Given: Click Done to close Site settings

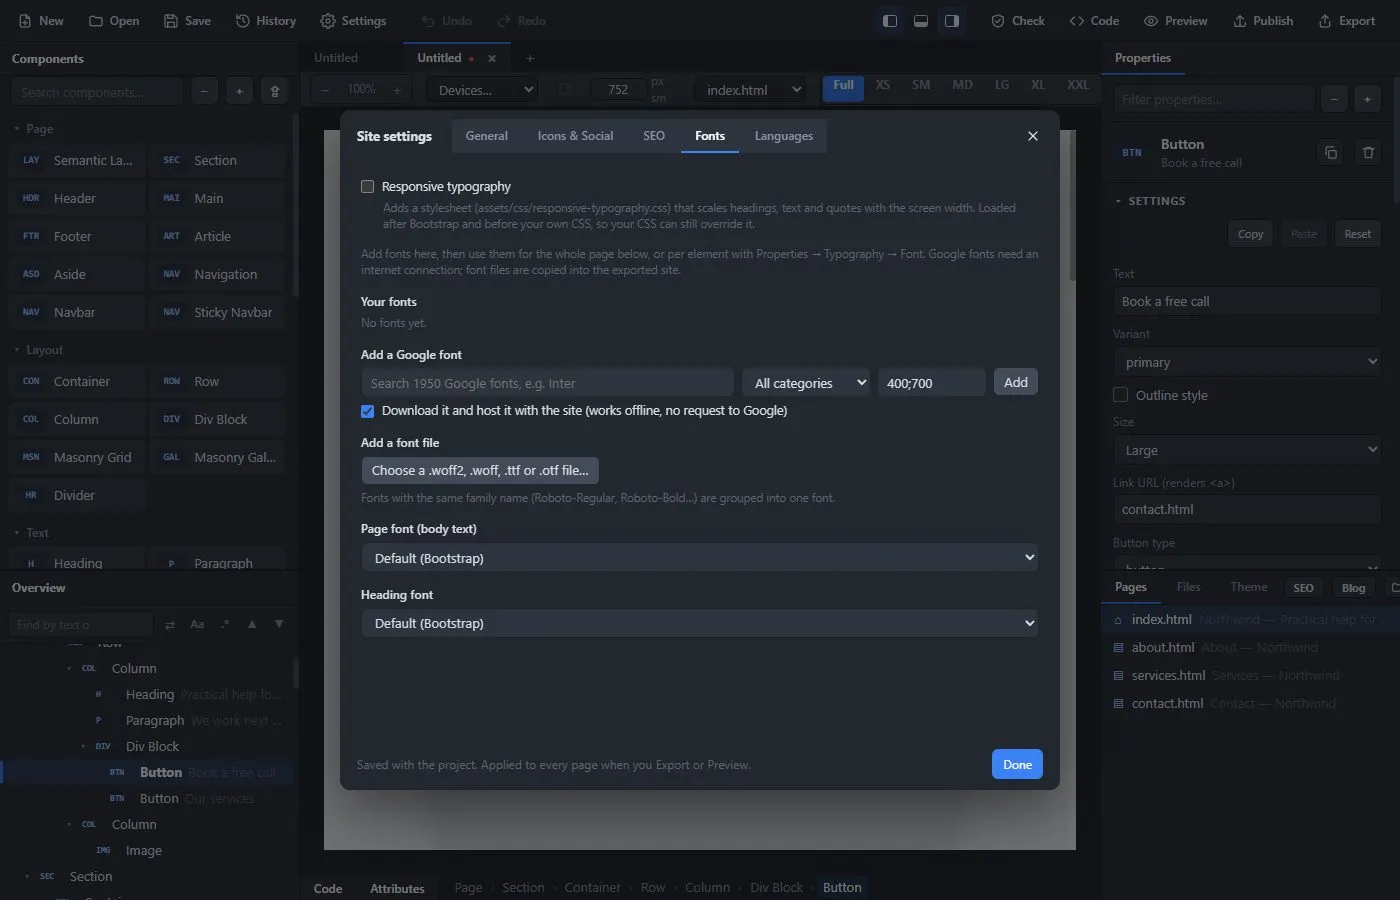Looking at the screenshot, I should 1017,764.
